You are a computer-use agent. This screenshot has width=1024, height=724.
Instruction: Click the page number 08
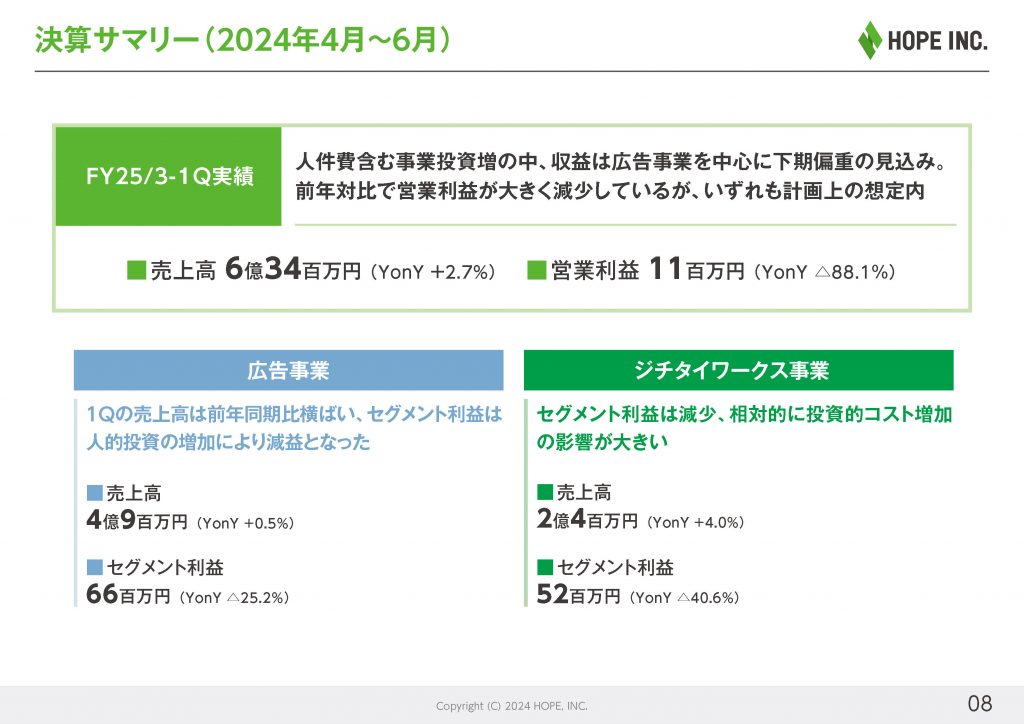point(979,700)
